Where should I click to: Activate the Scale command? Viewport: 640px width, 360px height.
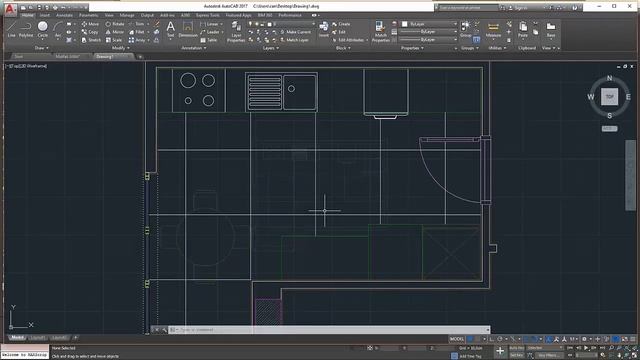coord(114,40)
